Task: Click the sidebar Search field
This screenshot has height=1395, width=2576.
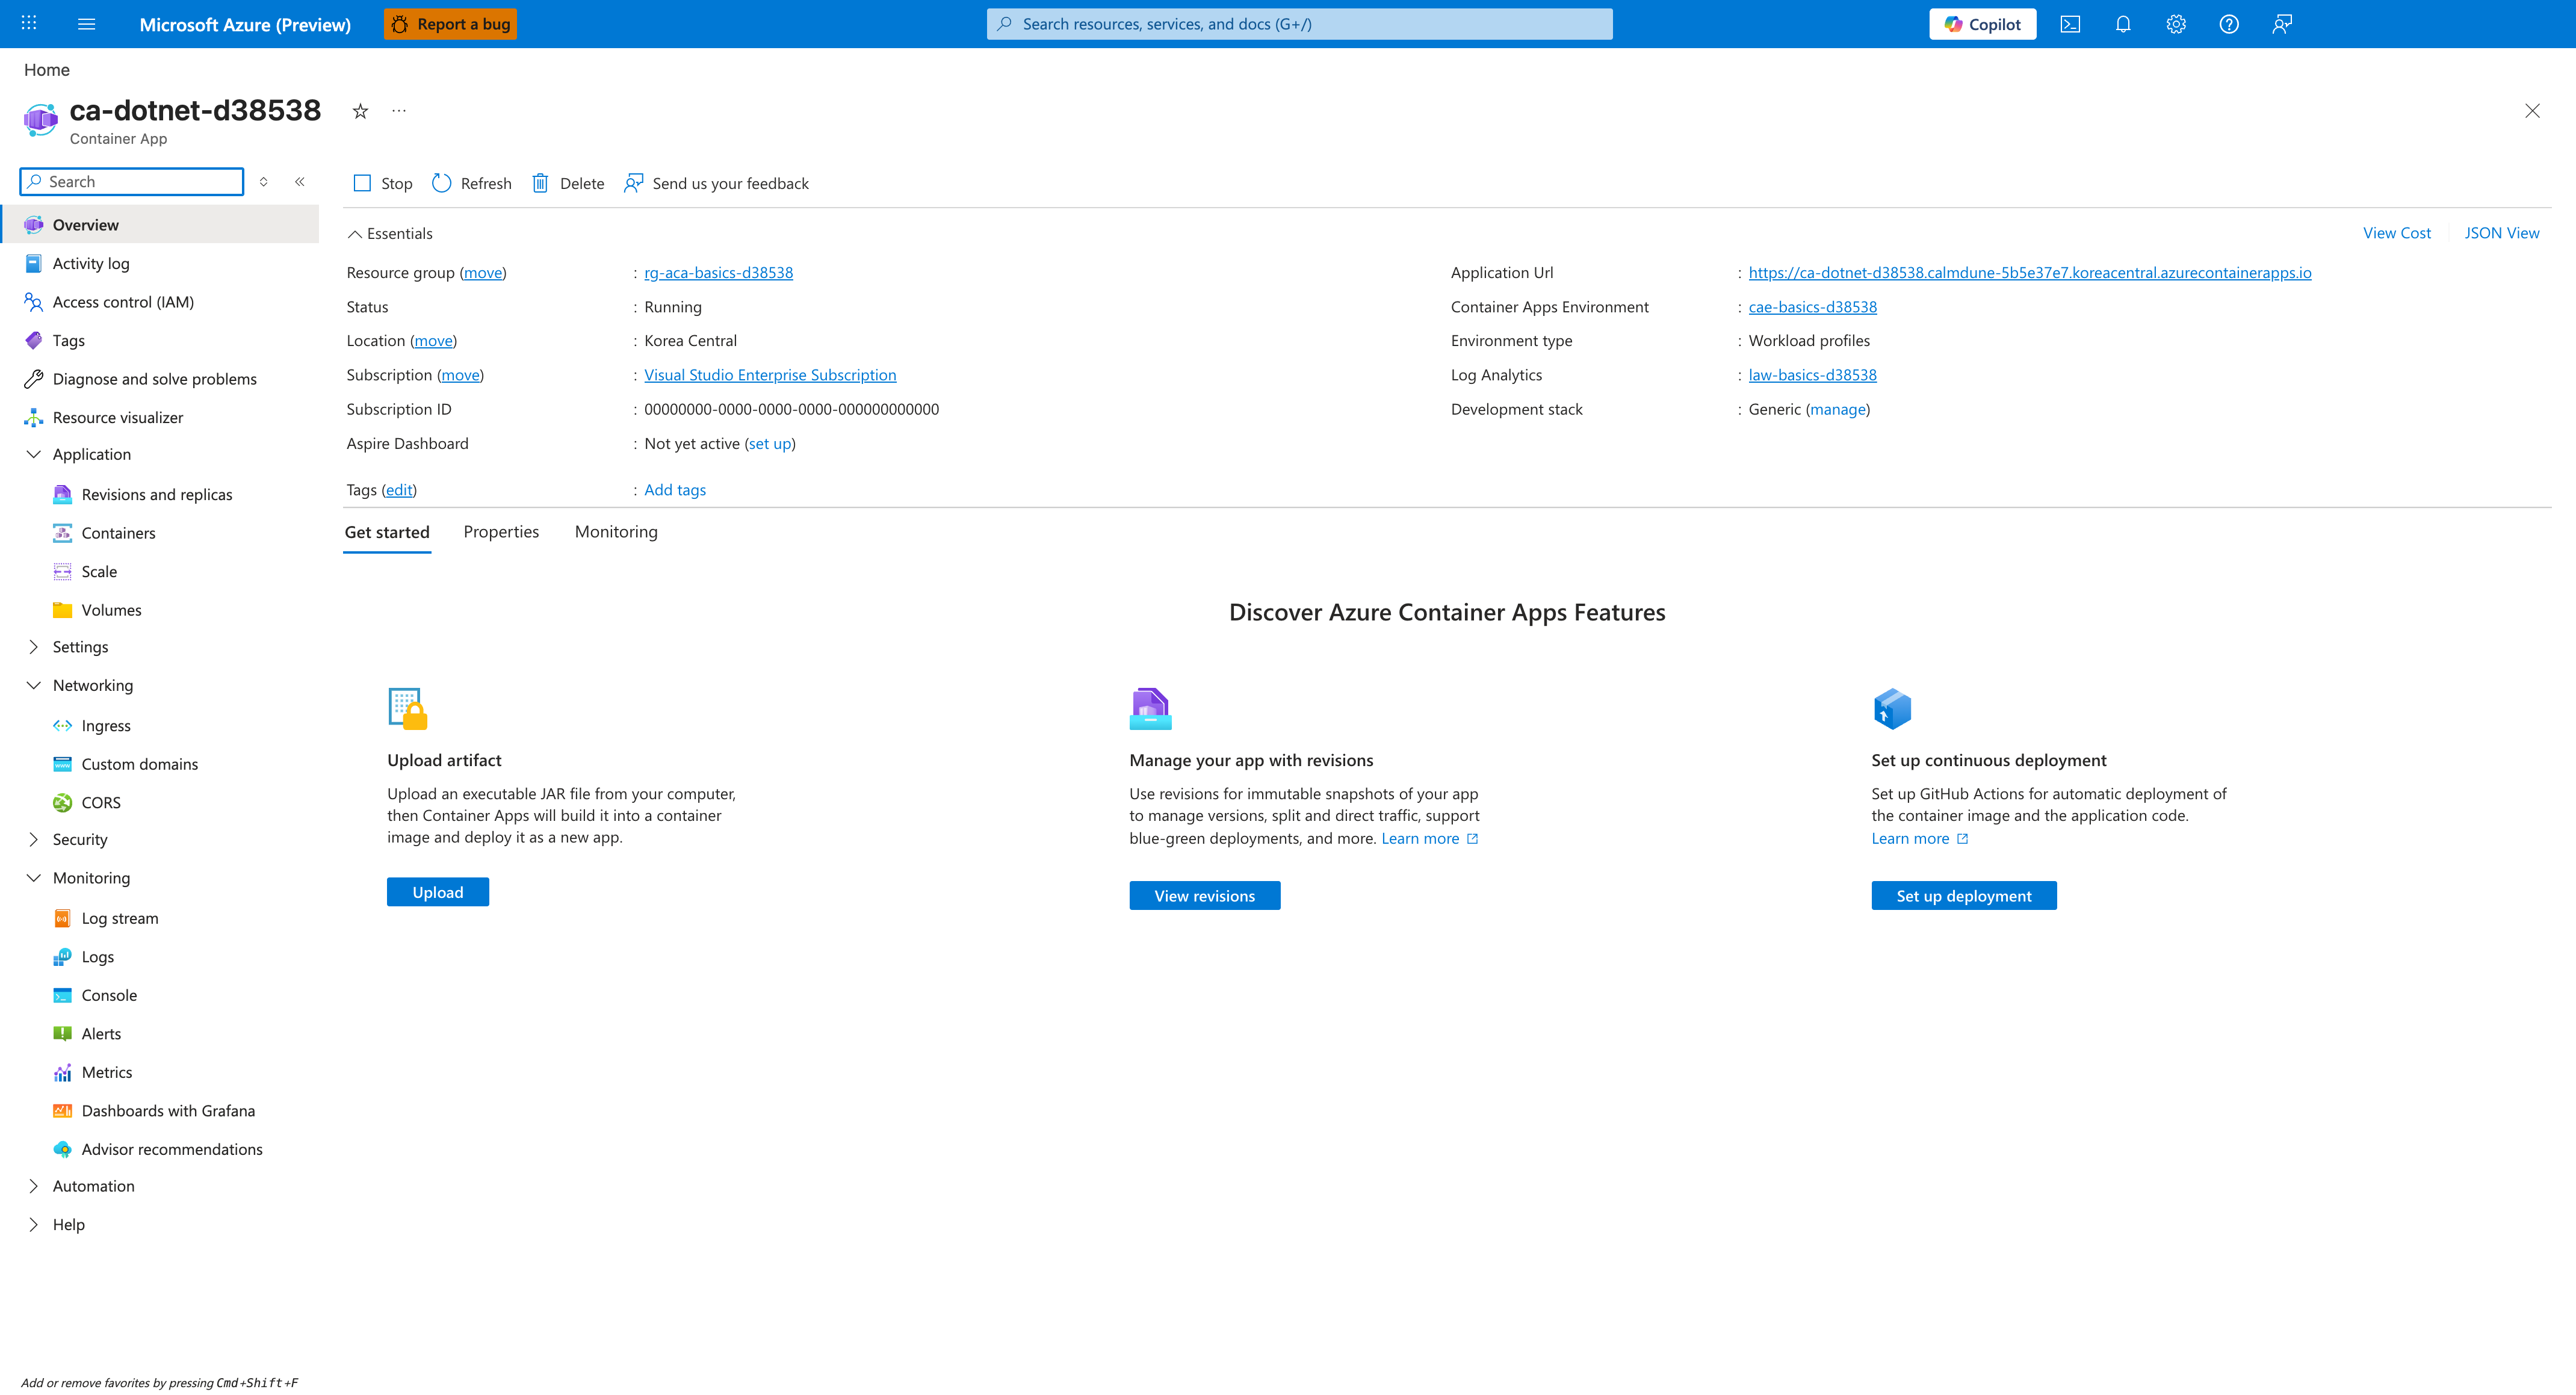Action: [x=132, y=181]
